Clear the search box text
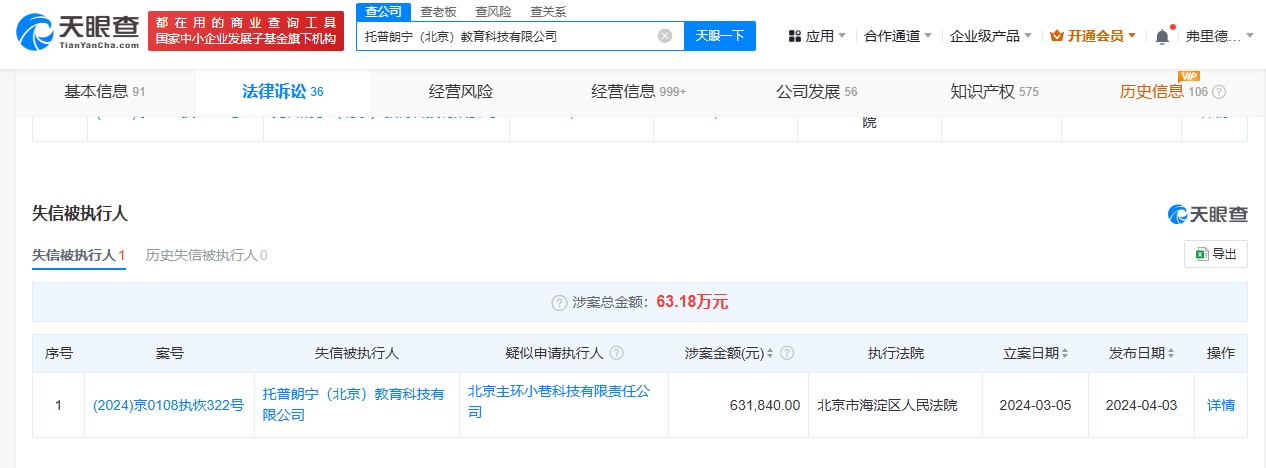Screen dimensions: 1266x468 [x=665, y=36]
